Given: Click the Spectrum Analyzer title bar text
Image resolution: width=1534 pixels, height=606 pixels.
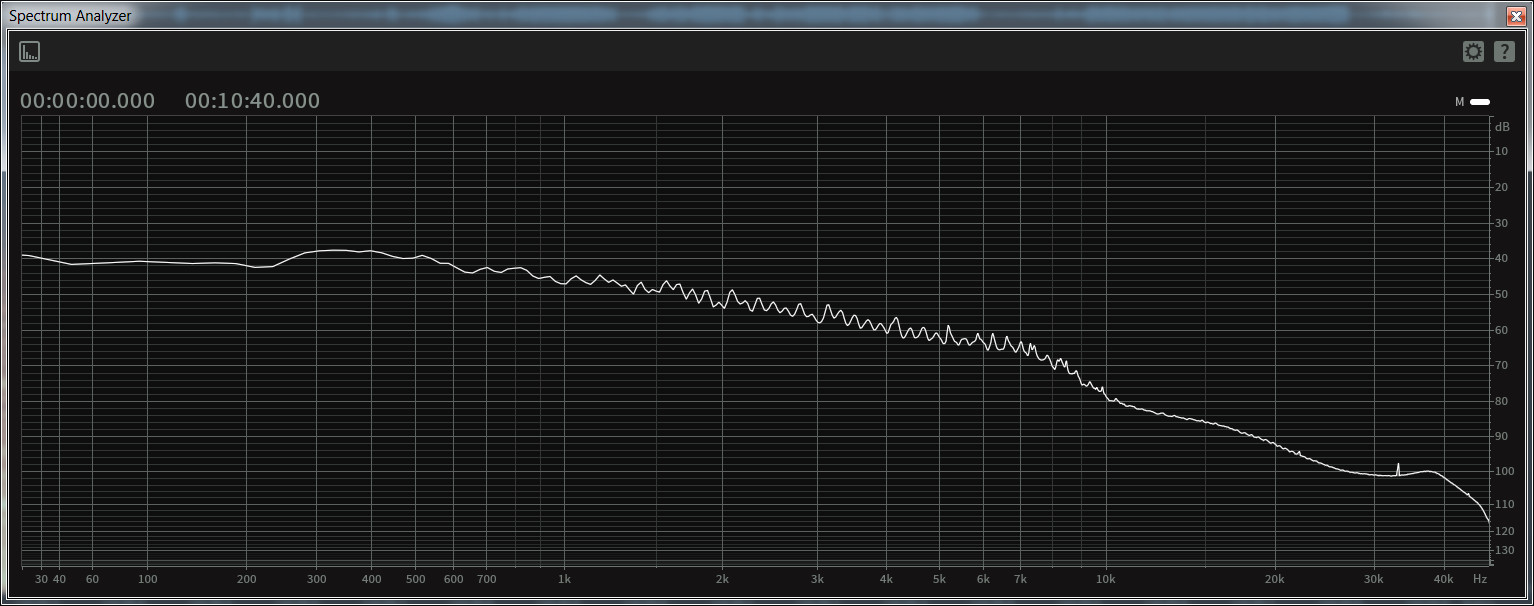Looking at the screenshot, I should coord(70,16).
